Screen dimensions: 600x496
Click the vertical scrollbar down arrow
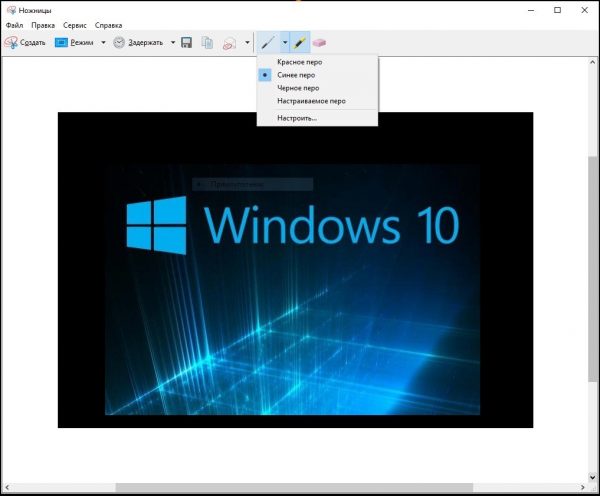coord(592,477)
